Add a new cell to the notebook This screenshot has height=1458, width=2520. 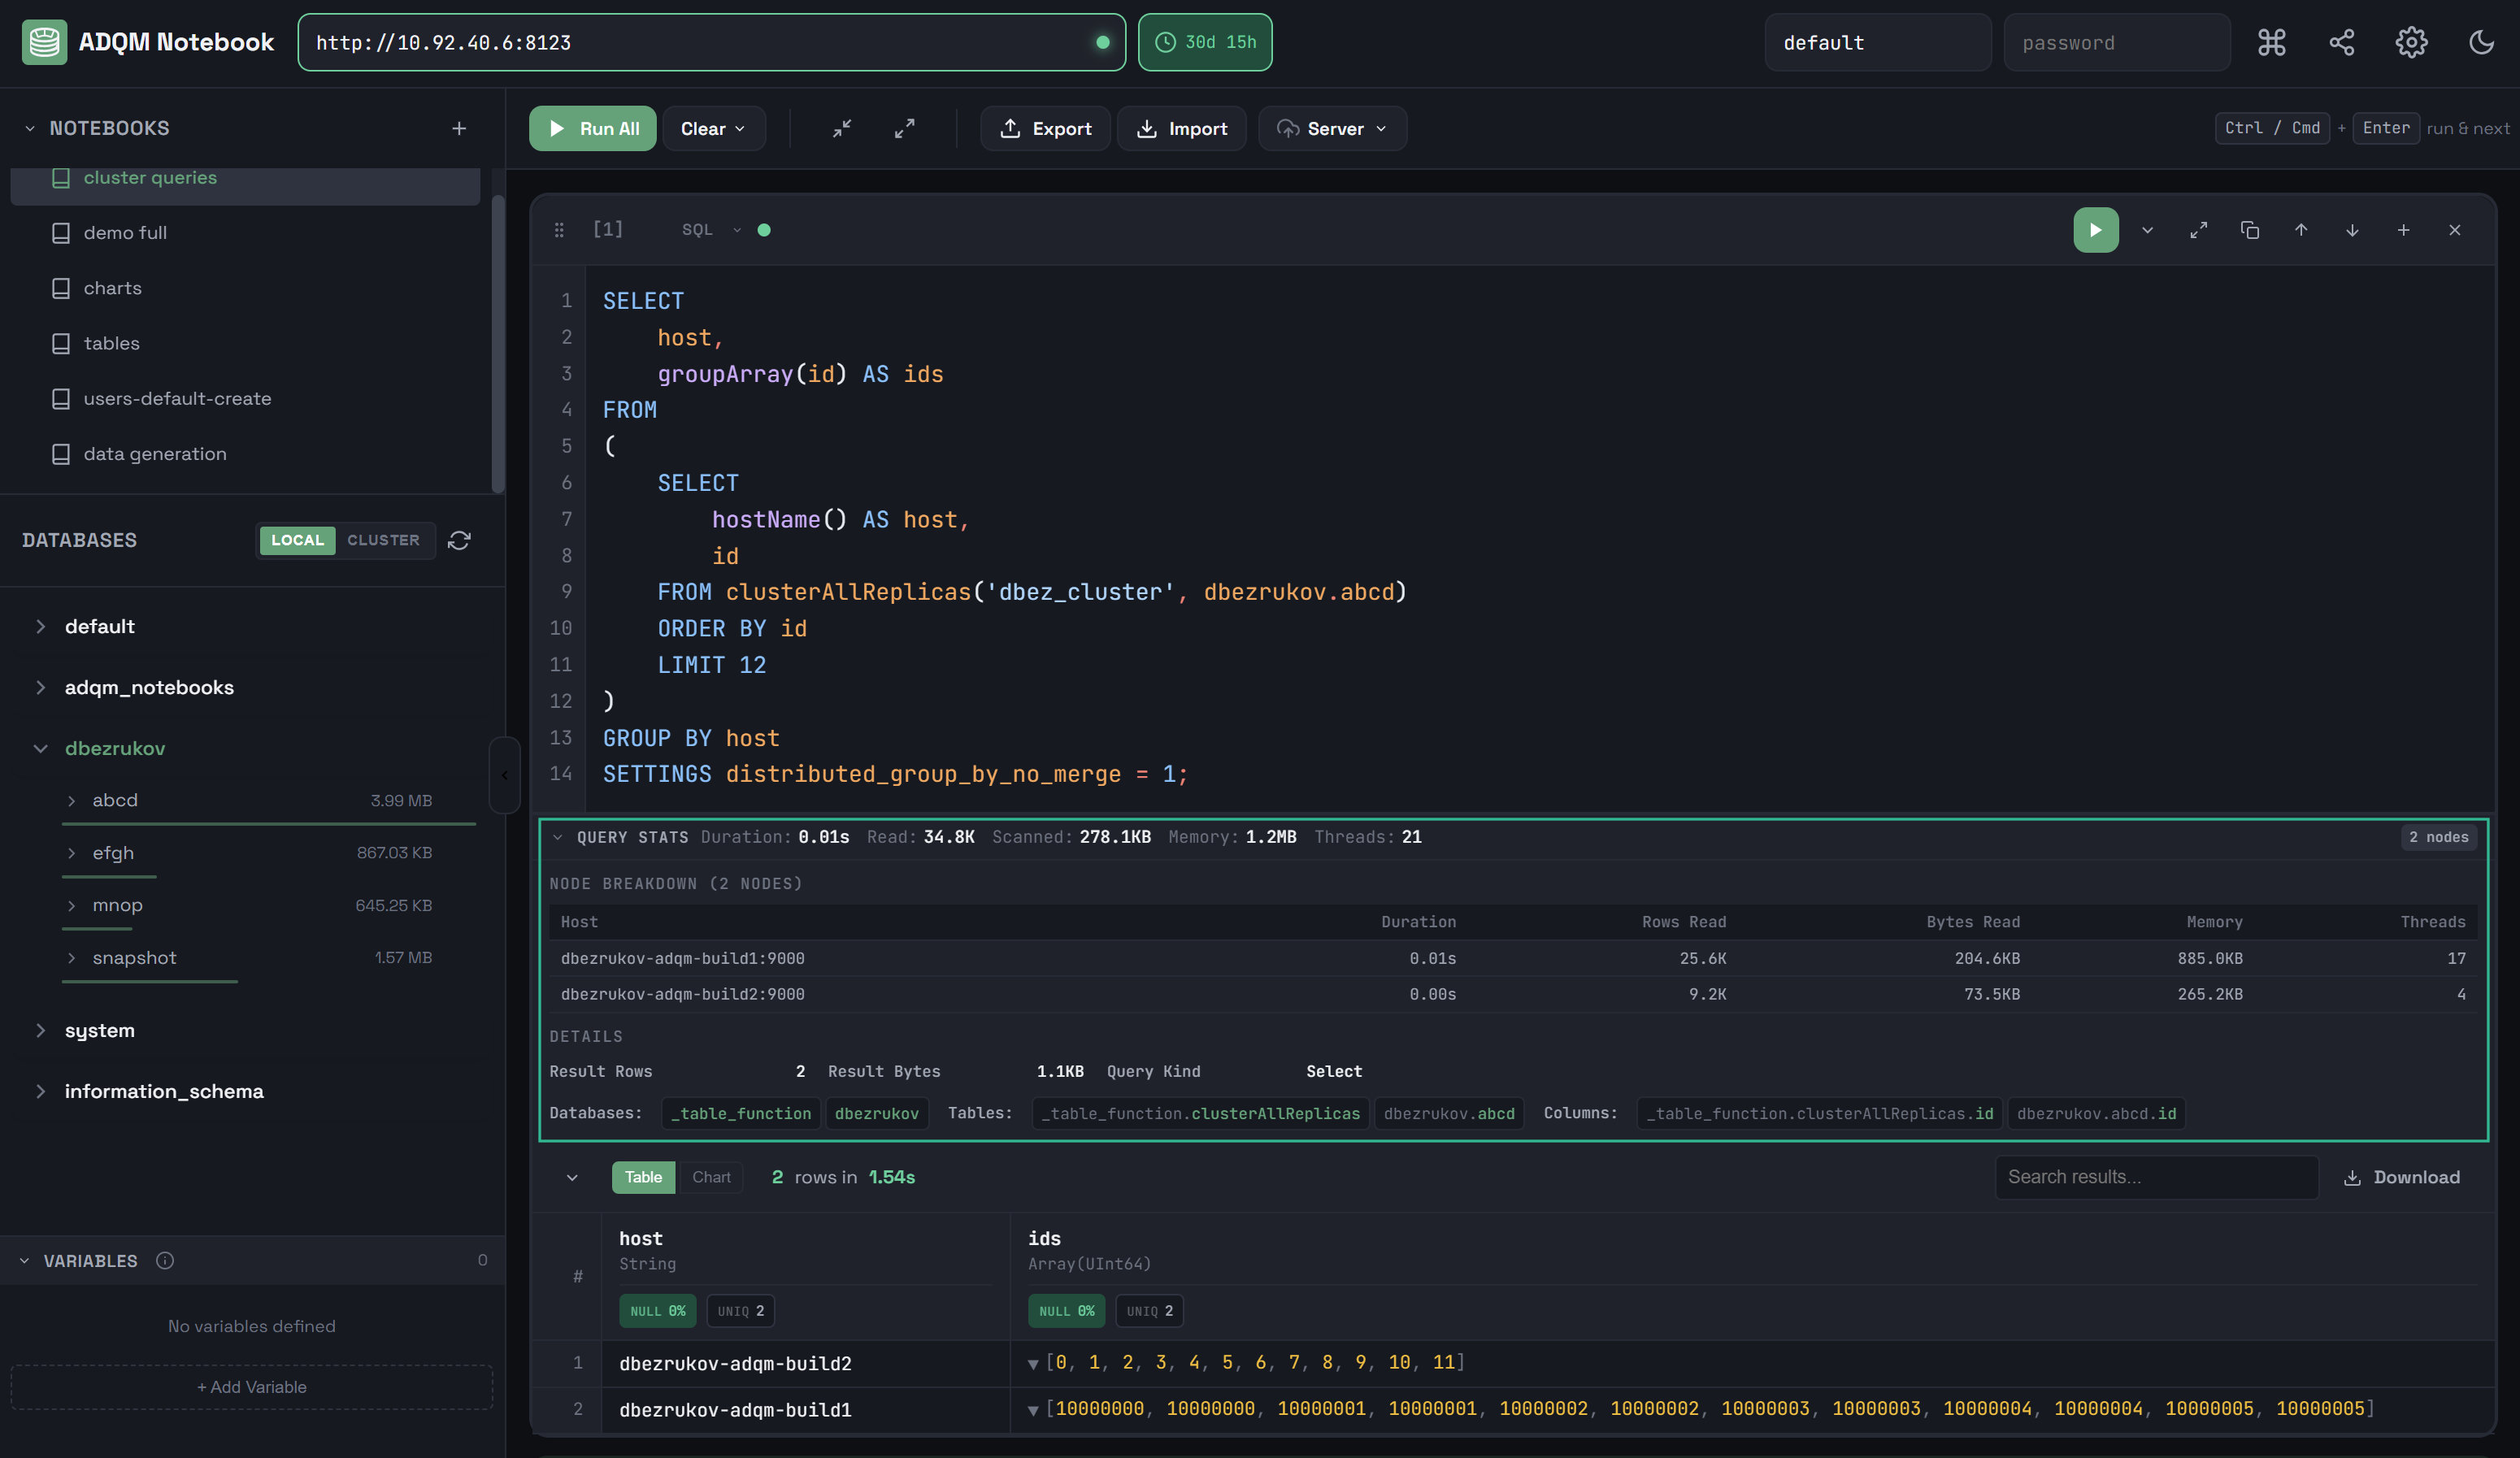pos(2404,230)
